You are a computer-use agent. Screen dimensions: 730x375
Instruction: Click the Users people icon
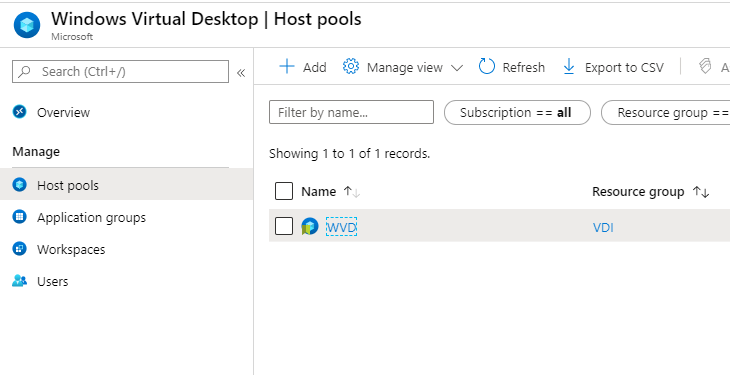20,281
